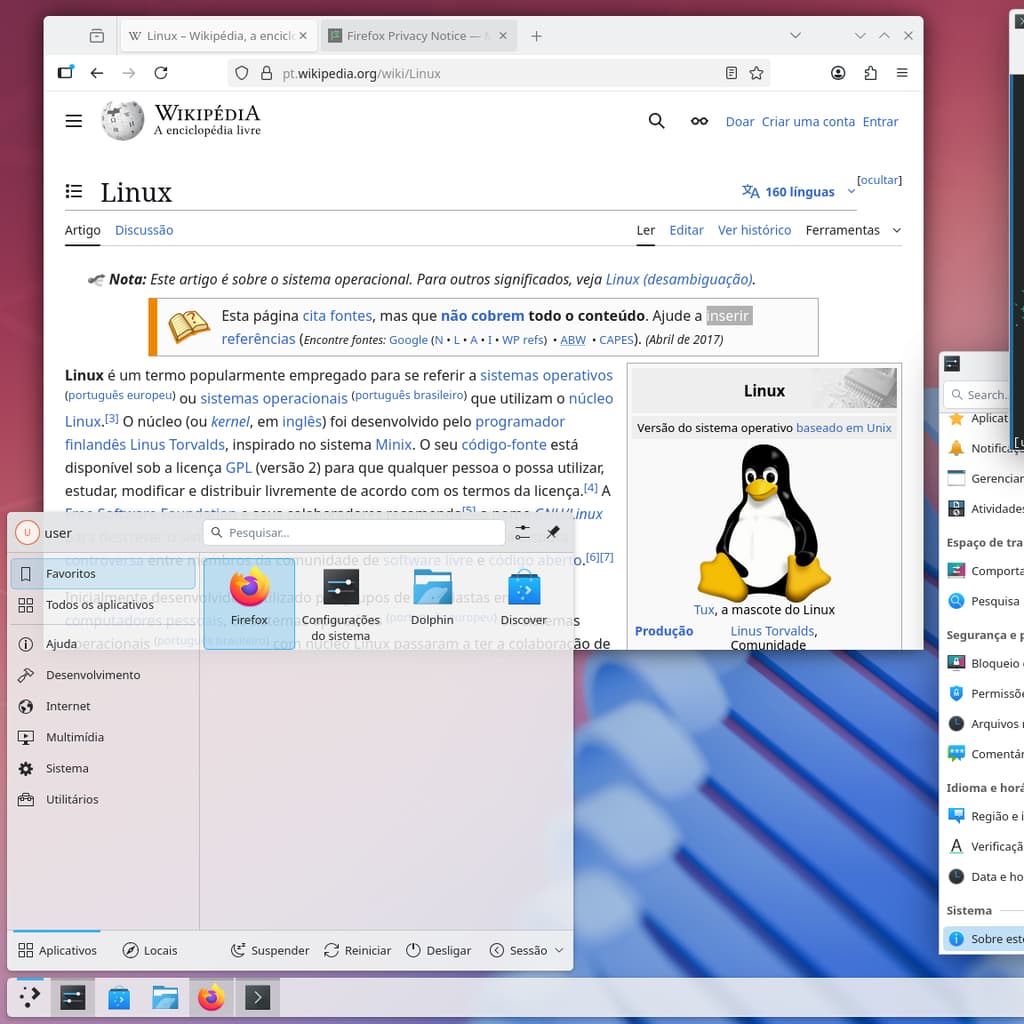Image resolution: width=1024 pixels, height=1024 pixels.
Task: Open tracking protection shield icon
Action: (242, 73)
